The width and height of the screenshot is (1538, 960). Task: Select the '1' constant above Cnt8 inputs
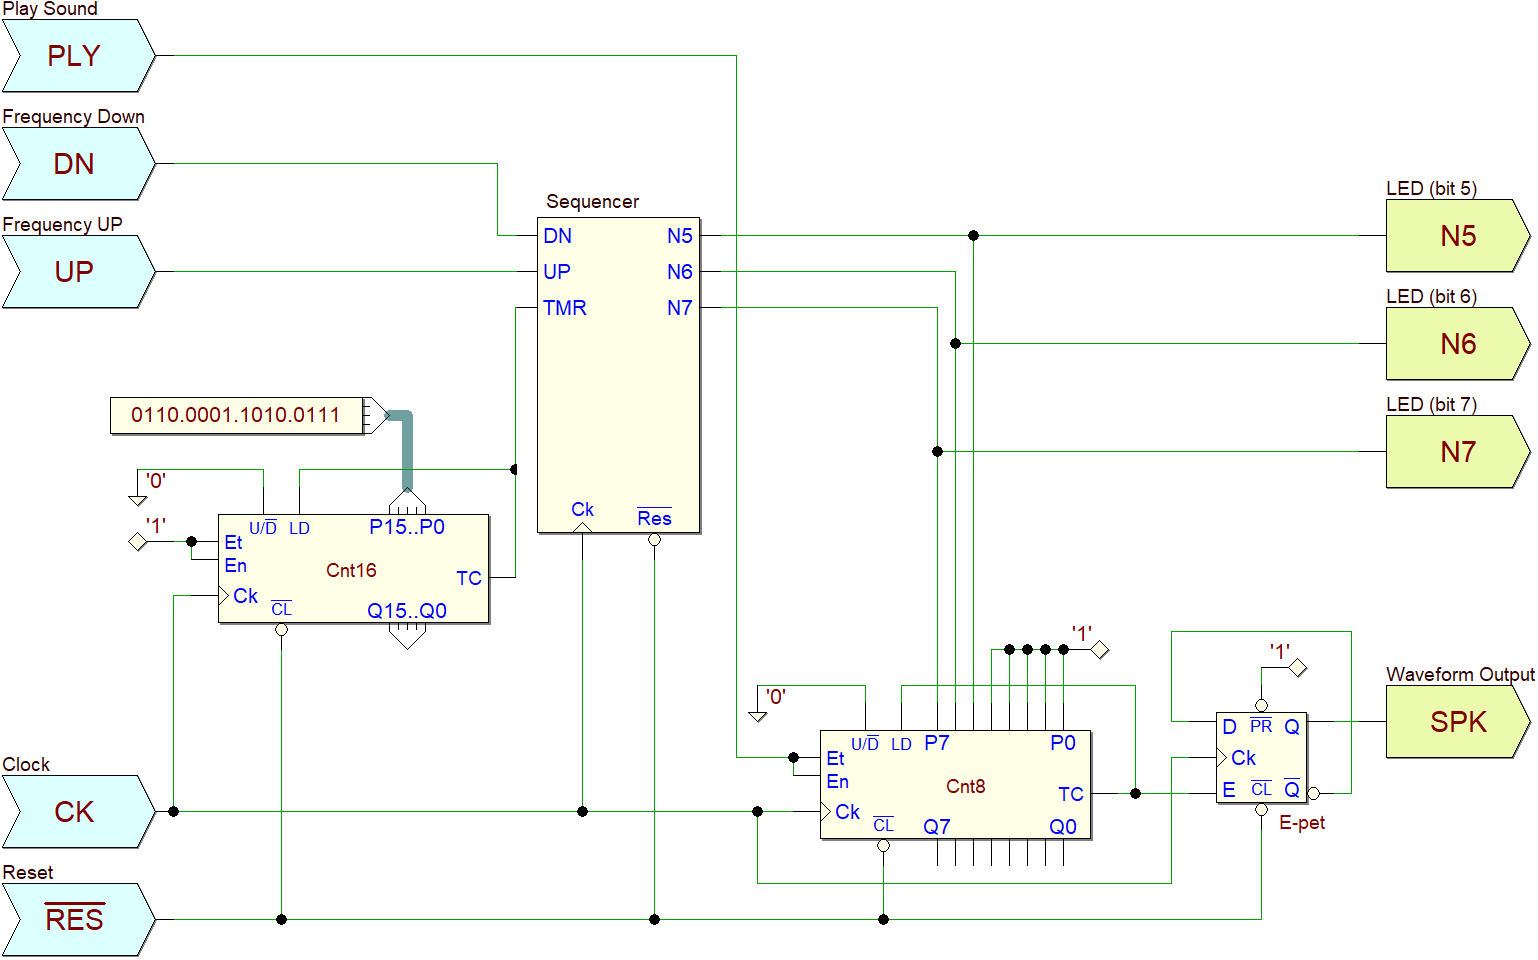(x=1100, y=650)
